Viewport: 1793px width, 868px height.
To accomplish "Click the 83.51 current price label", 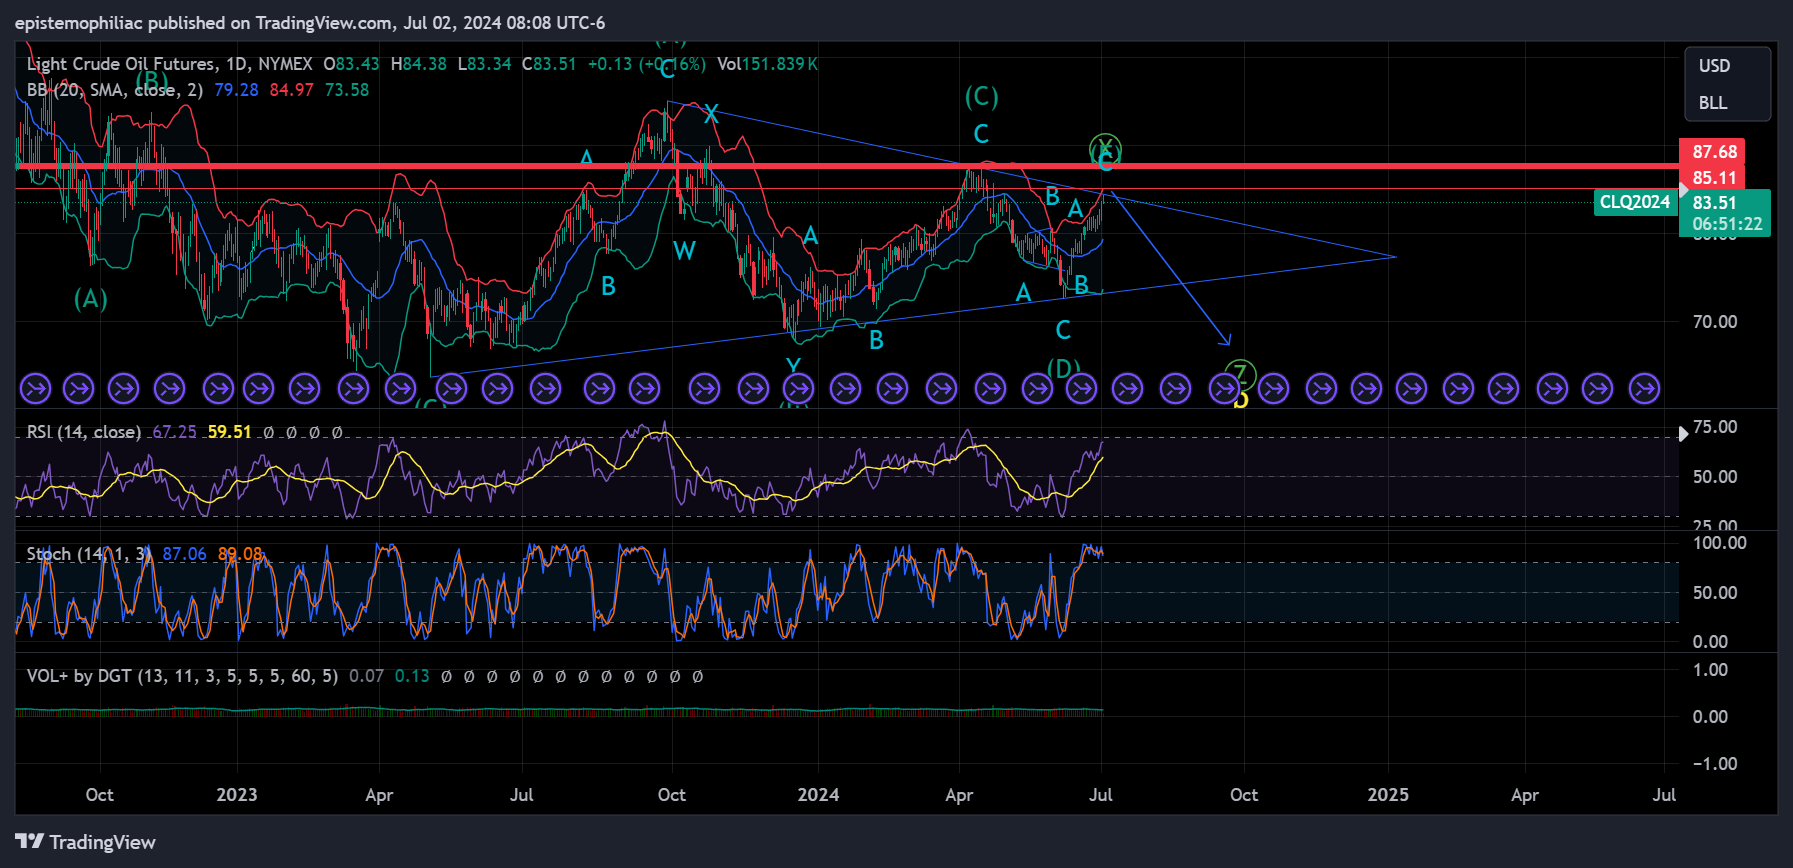I will pos(1714,203).
